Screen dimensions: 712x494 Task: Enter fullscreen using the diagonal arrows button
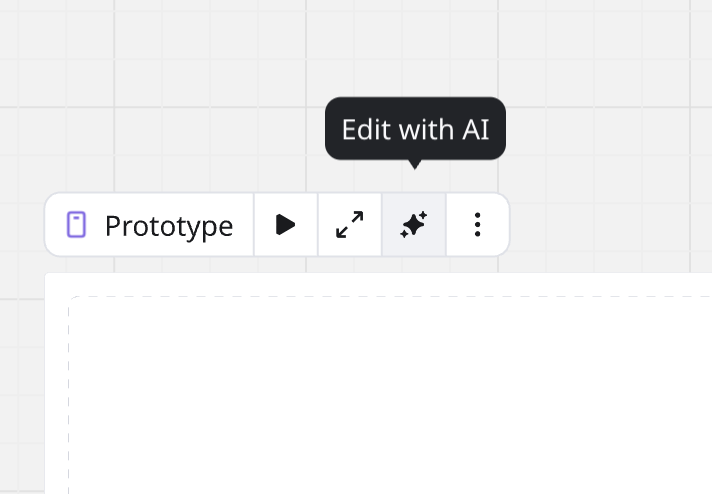[x=350, y=225]
